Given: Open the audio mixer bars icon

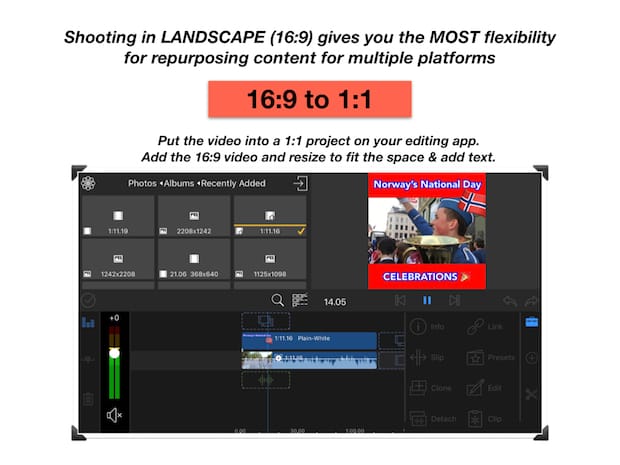Looking at the screenshot, I should pos(88,322).
